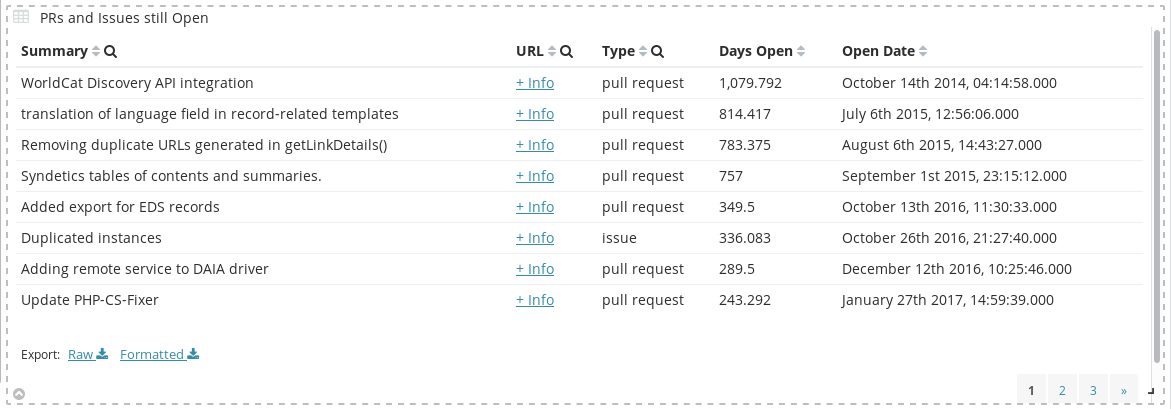Screen dimensions: 1171x409
Task: Open the URL column search magnifier
Action: 567,52
